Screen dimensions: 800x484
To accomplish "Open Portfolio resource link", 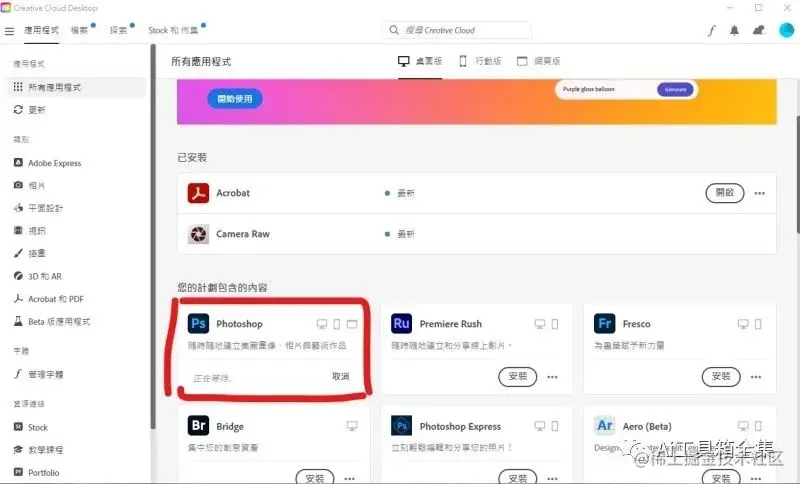I will coord(36,473).
